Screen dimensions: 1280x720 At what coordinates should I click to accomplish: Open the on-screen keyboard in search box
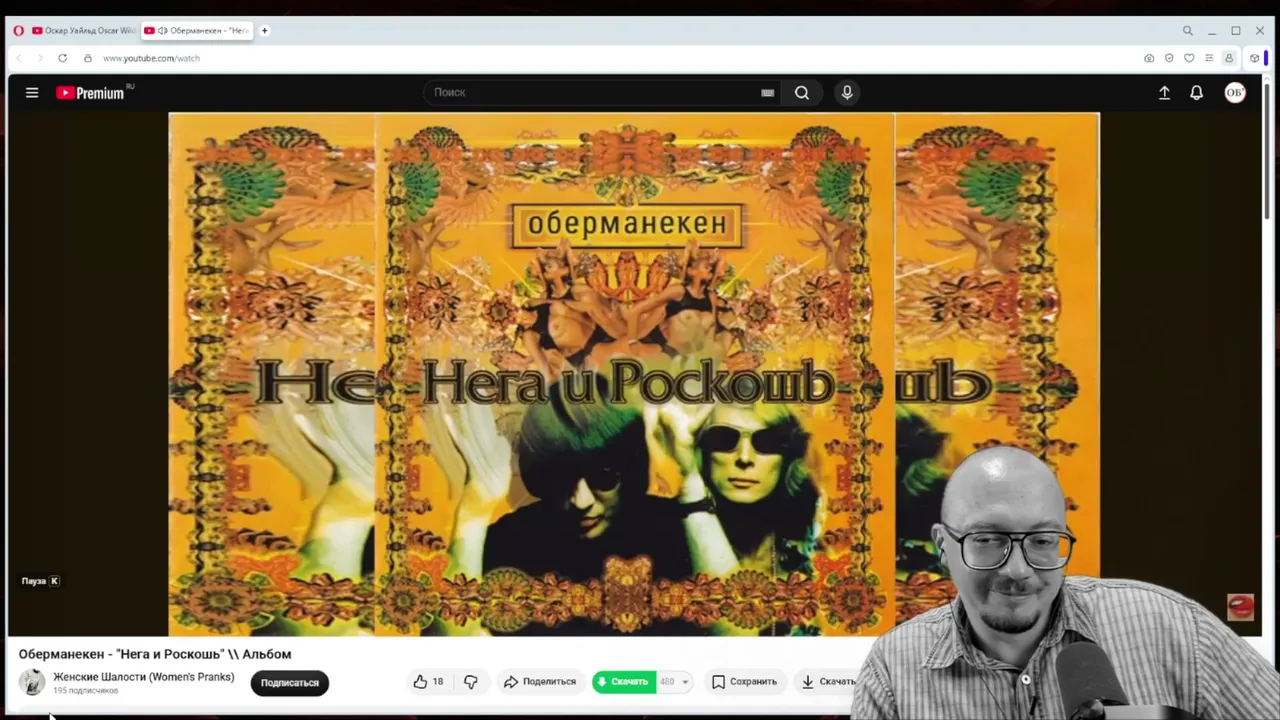[767, 93]
